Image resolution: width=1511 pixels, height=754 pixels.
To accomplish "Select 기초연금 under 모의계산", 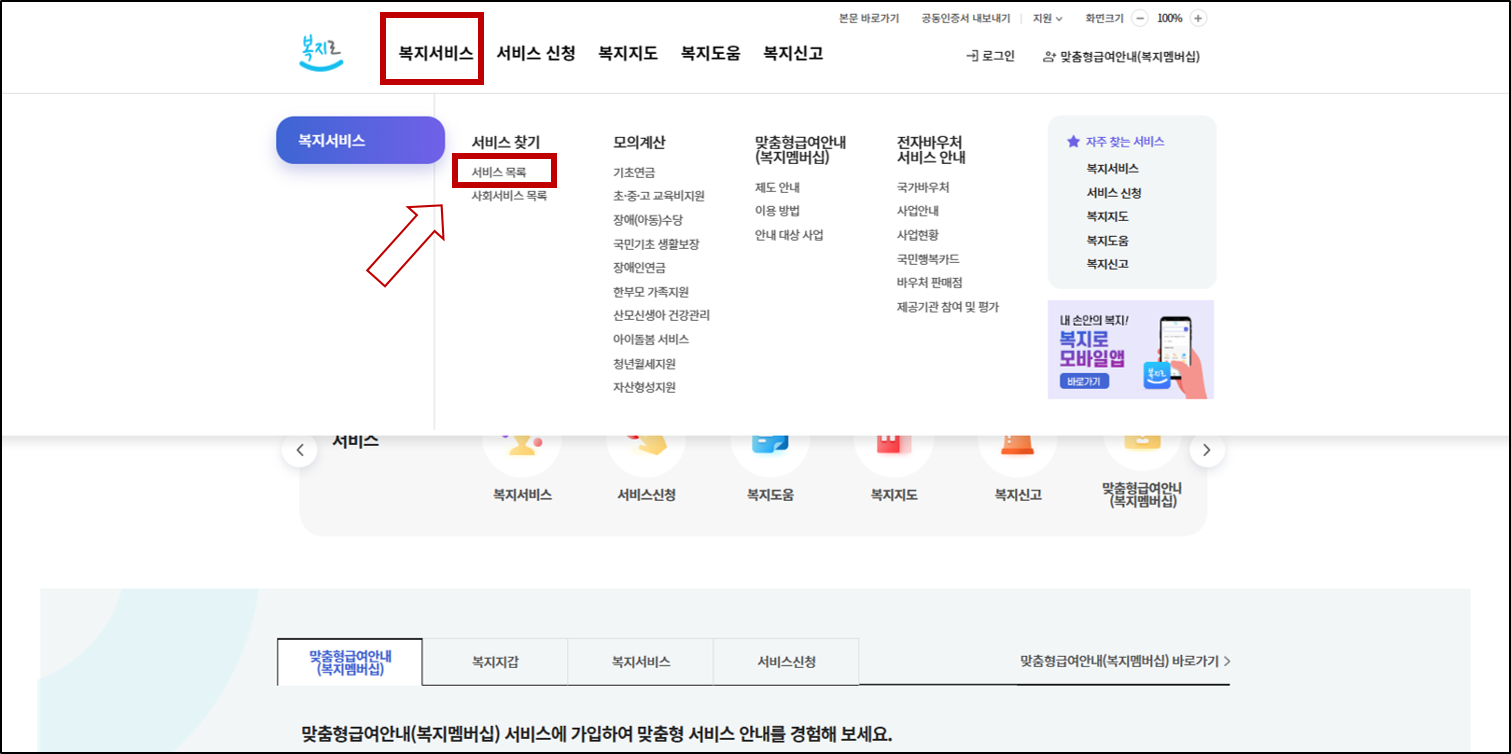I will (634, 172).
